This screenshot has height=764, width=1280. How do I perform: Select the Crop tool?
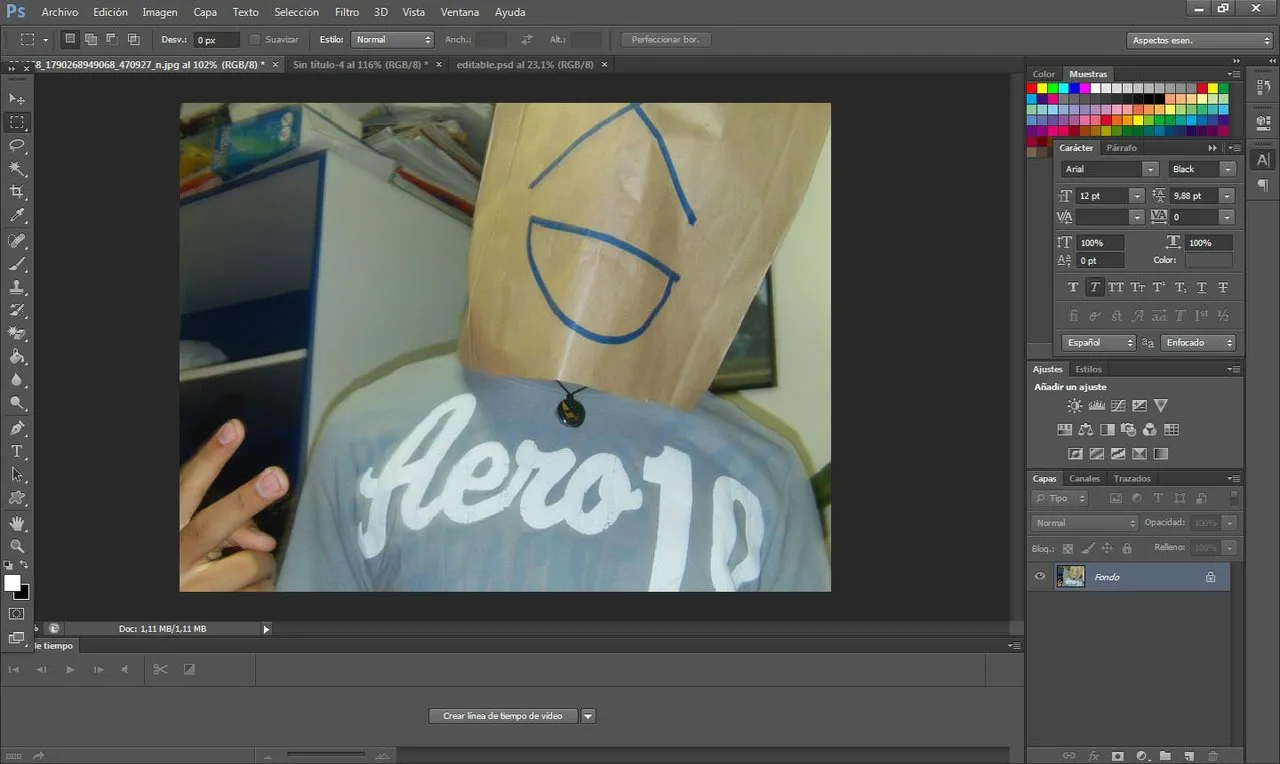pos(17,192)
